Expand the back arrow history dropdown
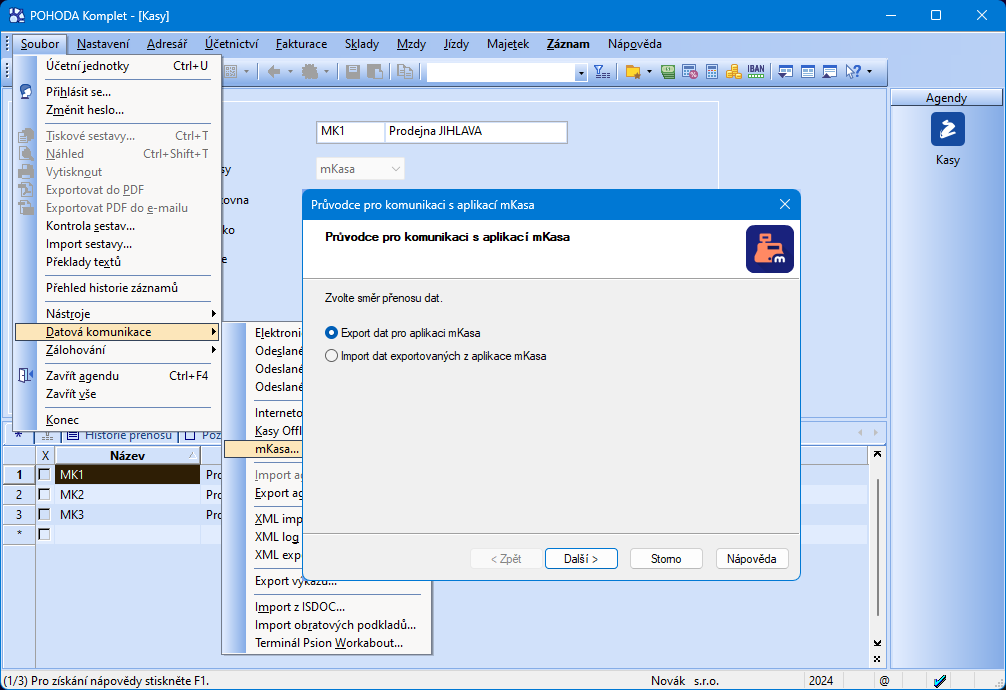1006x690 pixels. pos(290,72)
